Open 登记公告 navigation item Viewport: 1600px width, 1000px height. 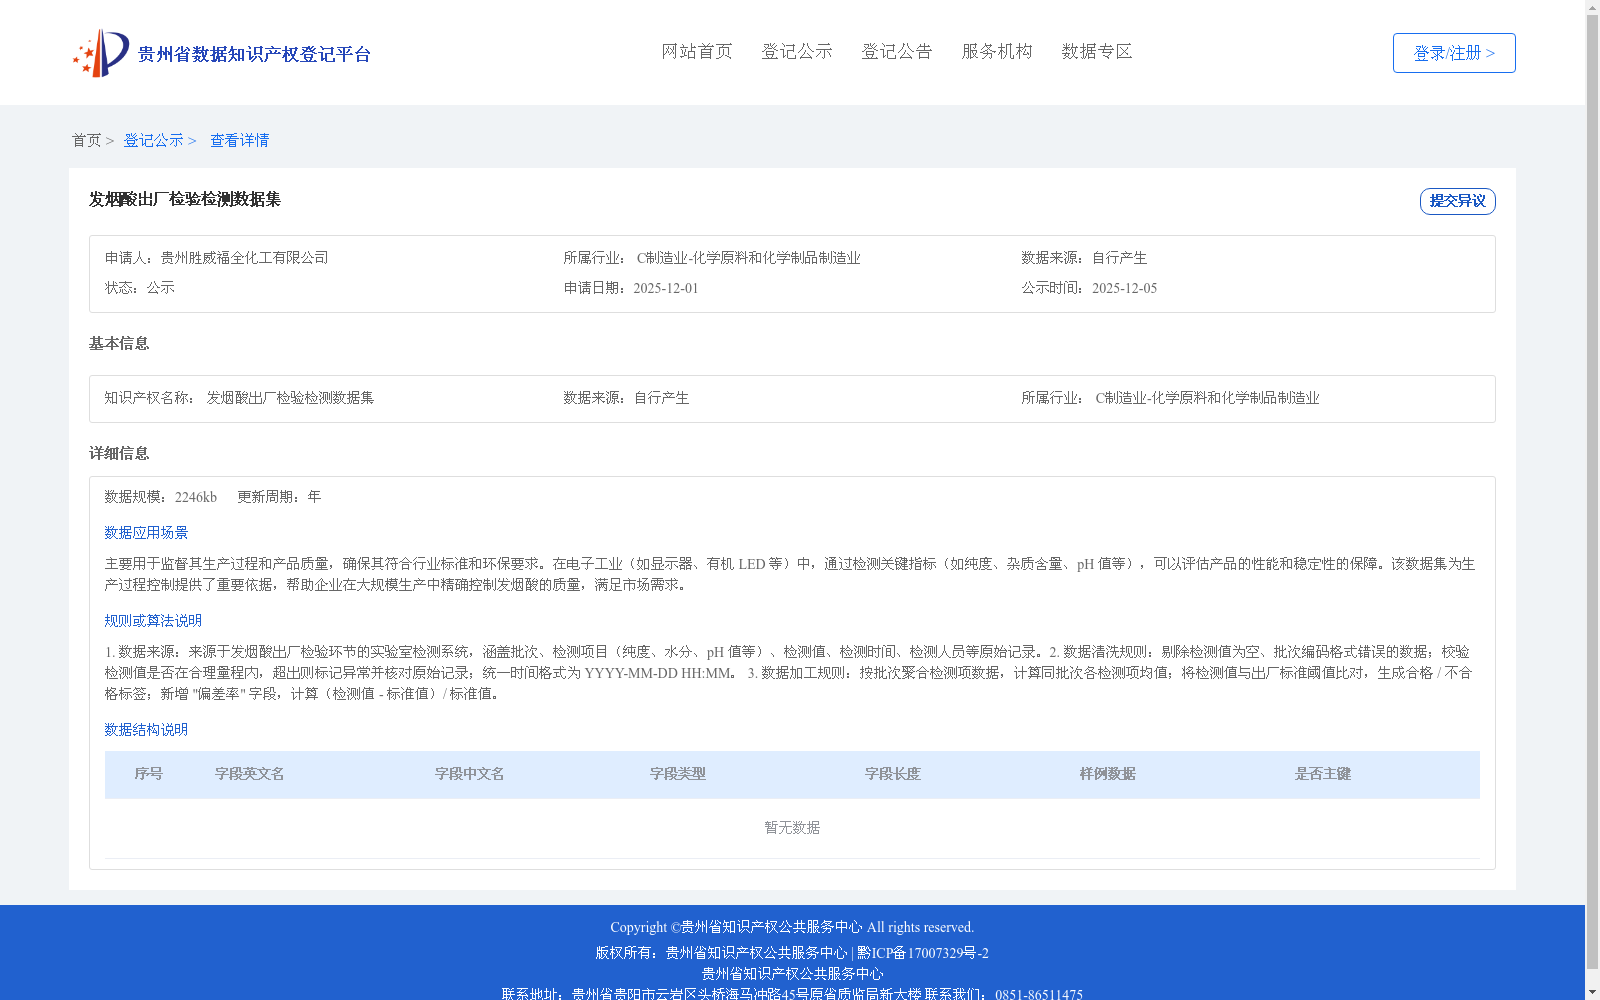pyautogui.click(x=897, y=51)
